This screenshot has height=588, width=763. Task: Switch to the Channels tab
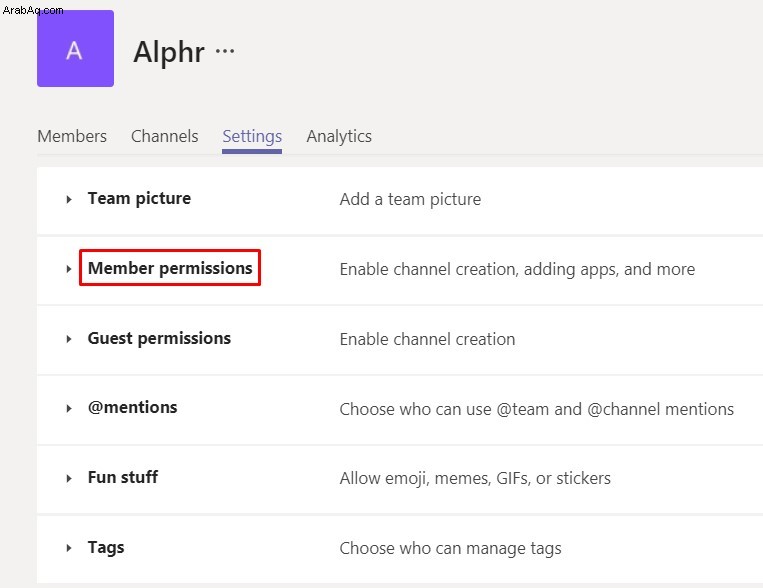tap(164, 136)
